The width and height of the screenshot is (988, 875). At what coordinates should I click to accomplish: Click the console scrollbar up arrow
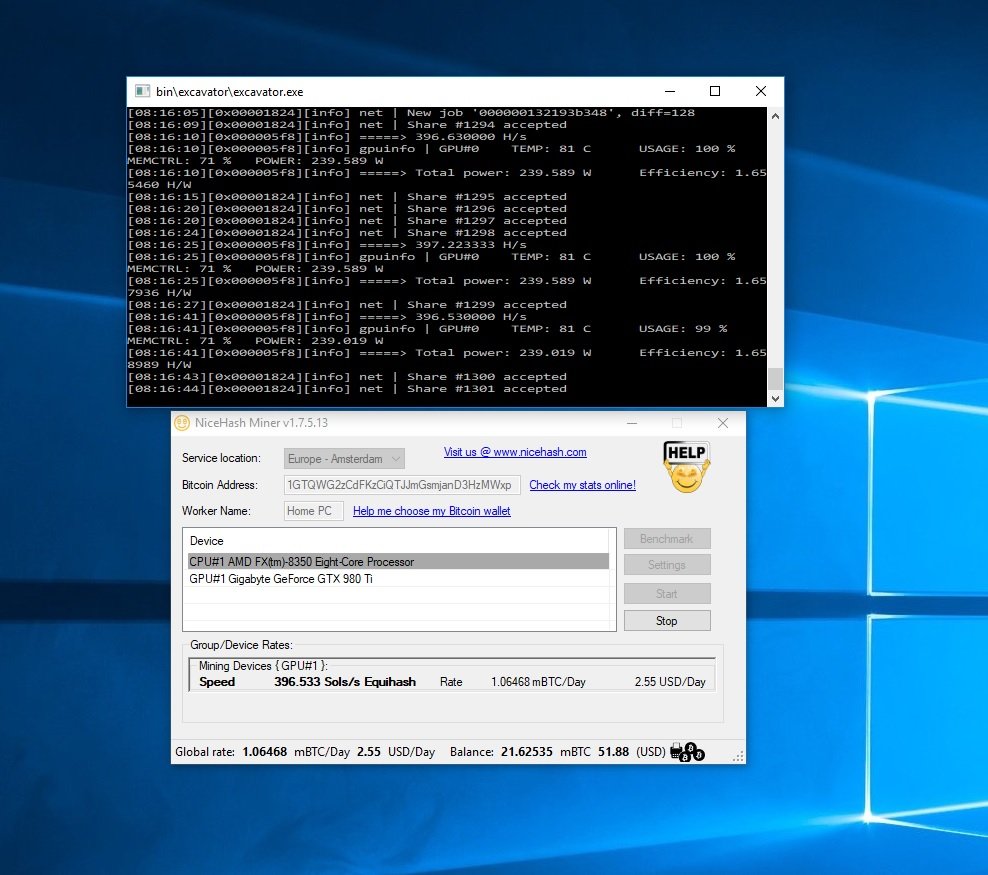tap(776, 116)
